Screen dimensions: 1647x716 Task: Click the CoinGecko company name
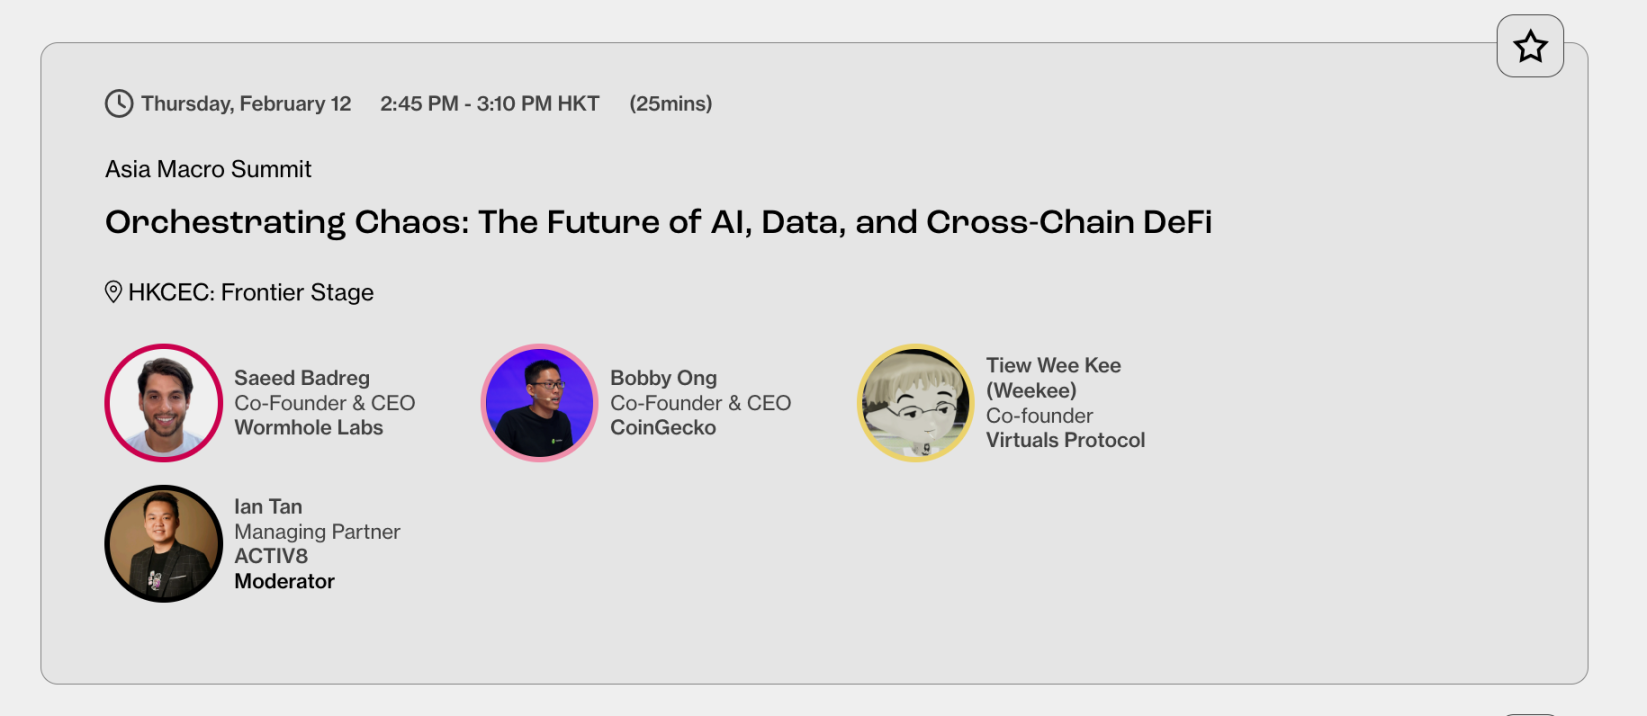663,428
